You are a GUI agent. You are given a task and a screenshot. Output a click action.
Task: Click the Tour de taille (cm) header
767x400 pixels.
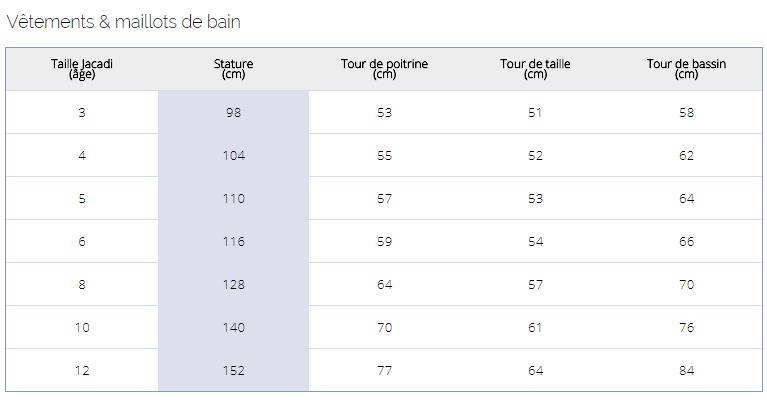tap(535, 68)
